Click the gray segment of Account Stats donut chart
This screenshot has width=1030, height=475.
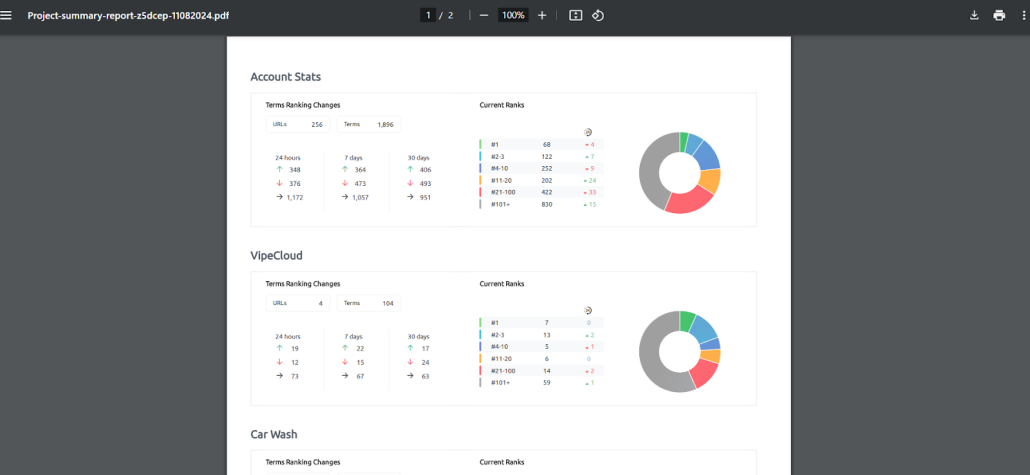tap(650, 172)
